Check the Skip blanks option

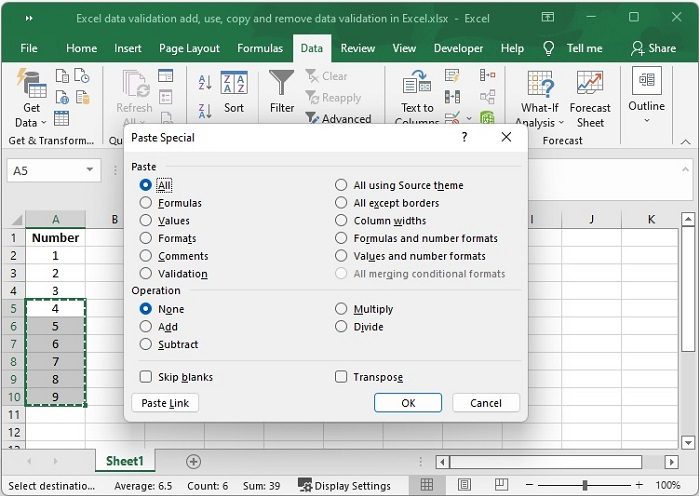(x=147, y=377)
